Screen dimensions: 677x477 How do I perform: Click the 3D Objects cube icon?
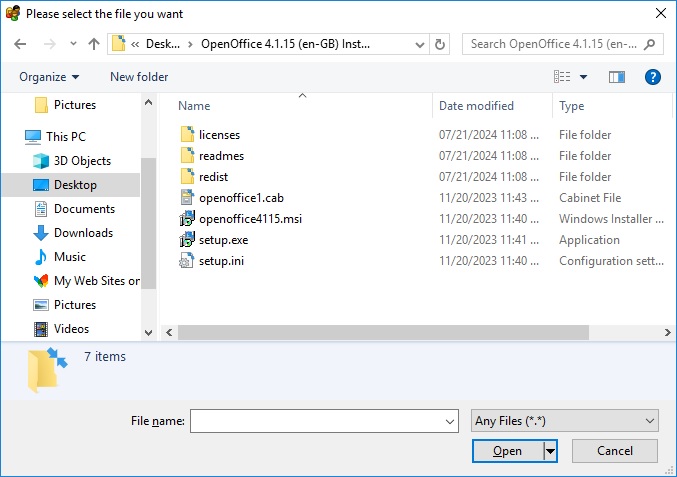click(41, 161)
